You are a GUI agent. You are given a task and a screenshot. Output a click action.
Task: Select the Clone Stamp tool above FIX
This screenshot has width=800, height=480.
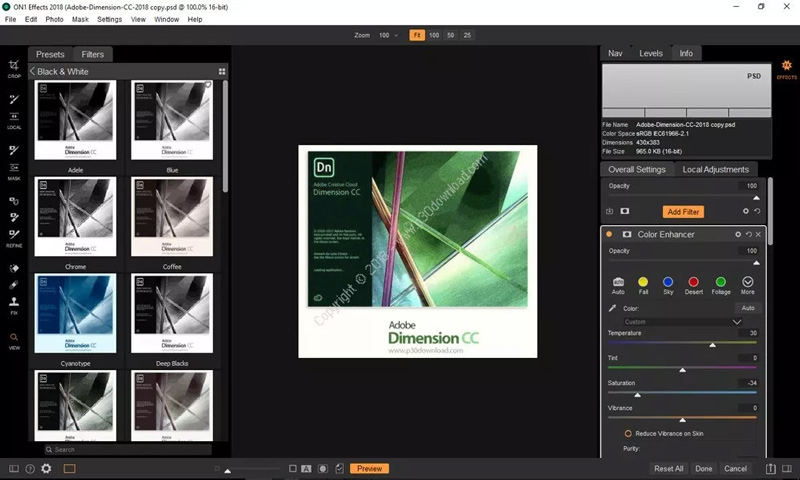pyautogui.click(x=14, y=301)
